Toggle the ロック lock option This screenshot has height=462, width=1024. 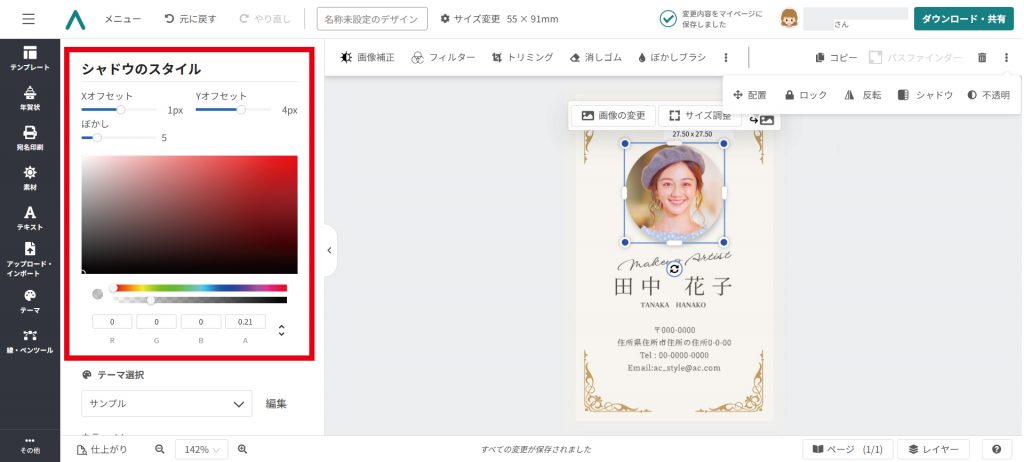pyautogui.click(x=806, y=95)
